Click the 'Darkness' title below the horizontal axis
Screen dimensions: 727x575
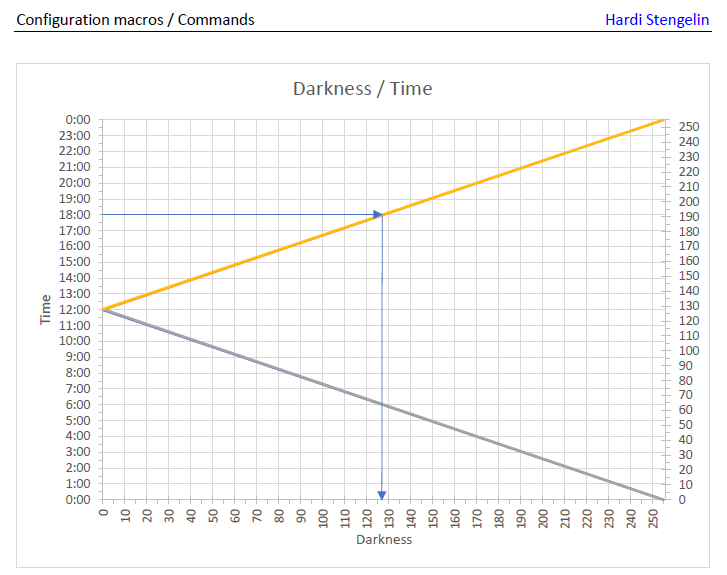(384, 539)
